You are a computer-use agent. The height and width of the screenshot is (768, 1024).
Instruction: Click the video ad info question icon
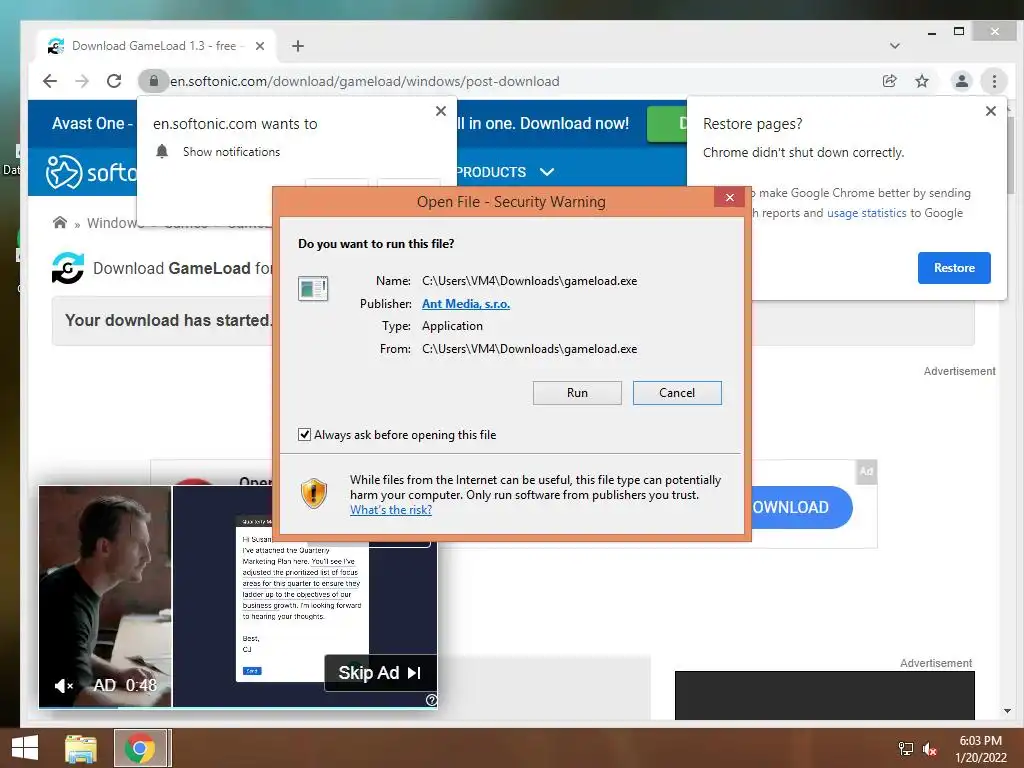[431, 700]
